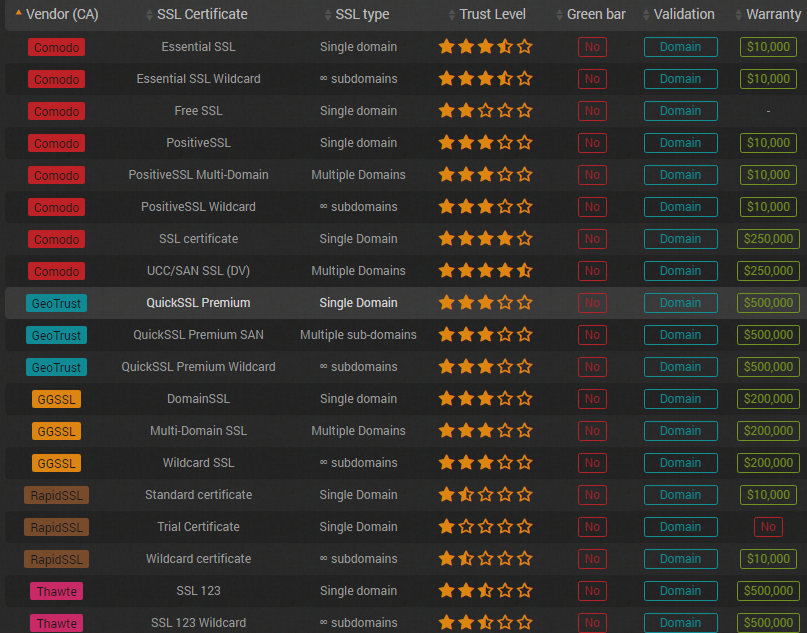The width and height of the screenshot is (807, 633).
Task: Click $500,000 warranty in SSL 123 row
Action: (x=768, y=591)
